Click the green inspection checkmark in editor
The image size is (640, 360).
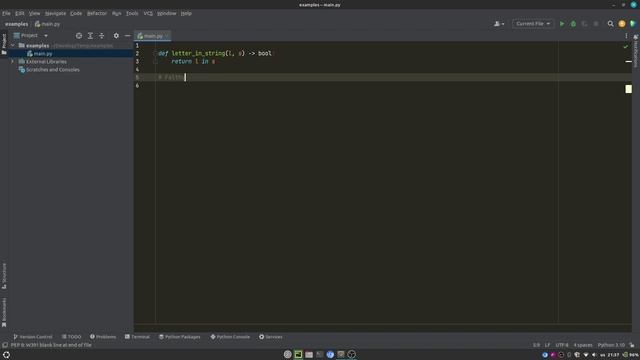626,47
